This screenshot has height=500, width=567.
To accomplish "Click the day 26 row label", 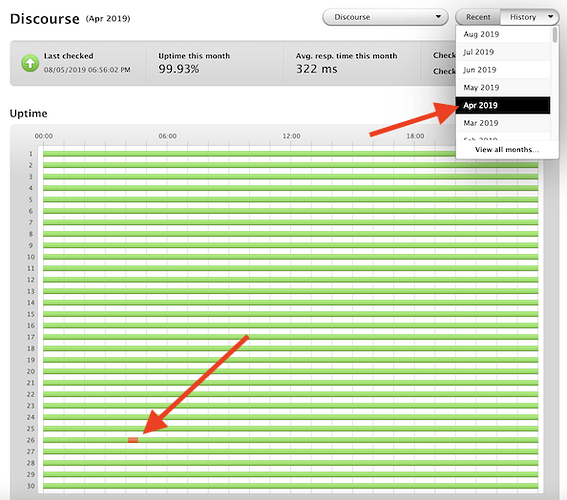I will 31,440.
